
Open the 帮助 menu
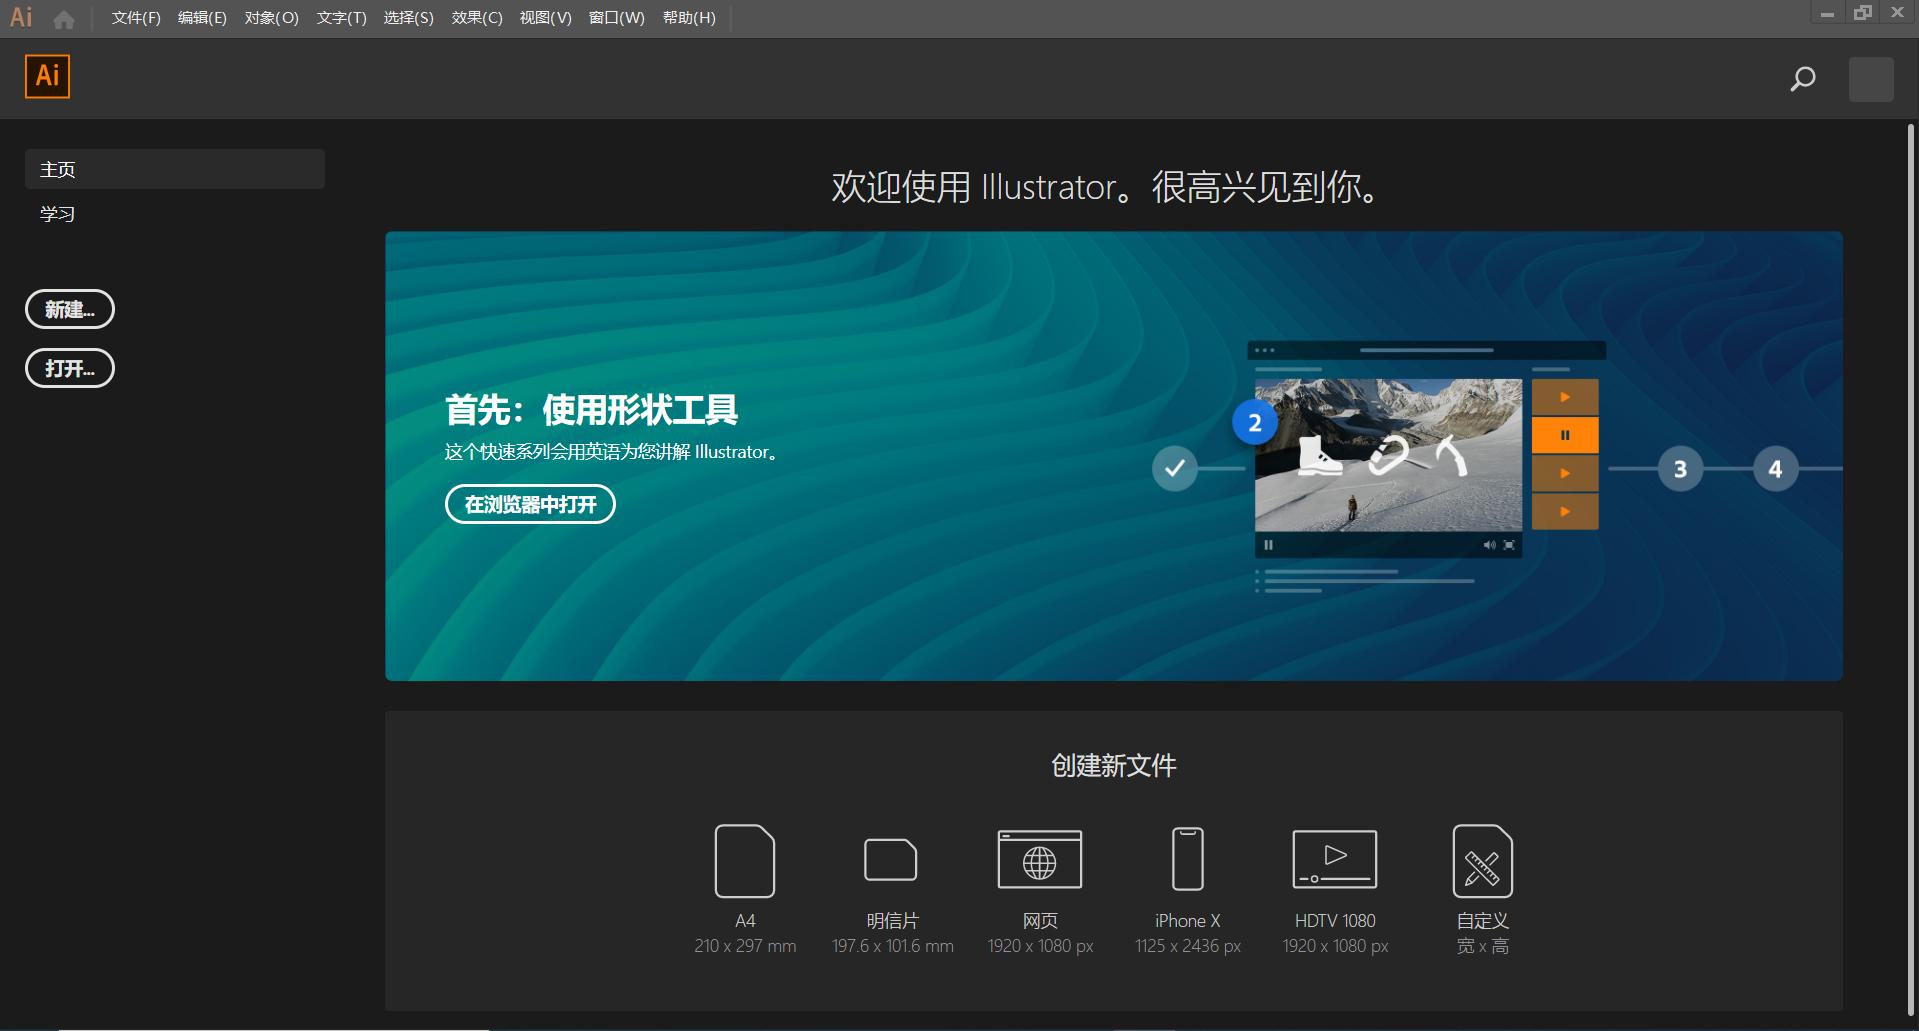689,17
